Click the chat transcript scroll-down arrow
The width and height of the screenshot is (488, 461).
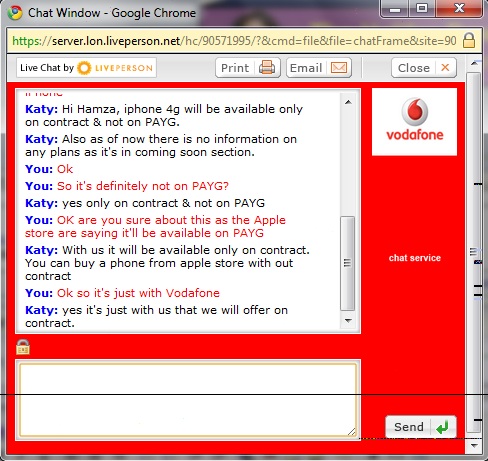coord(348,321)
